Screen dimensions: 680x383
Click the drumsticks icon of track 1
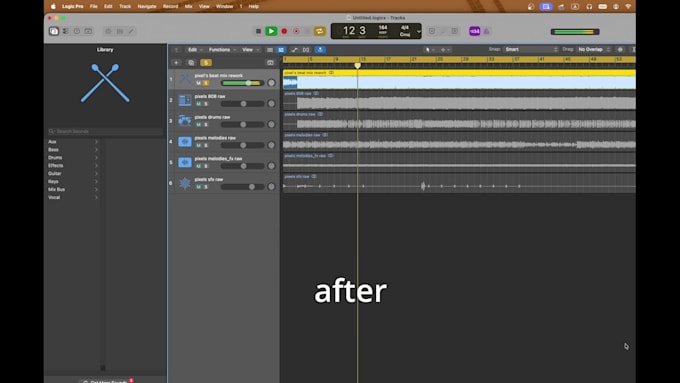(x=185, y=79)
